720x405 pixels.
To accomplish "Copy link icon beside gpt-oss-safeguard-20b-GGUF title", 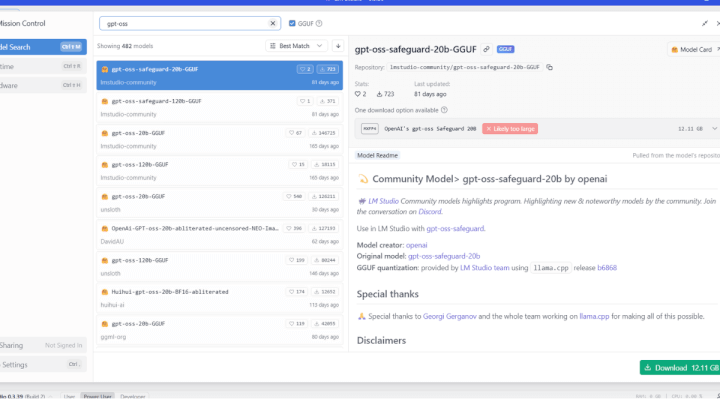I will [486, 49].
